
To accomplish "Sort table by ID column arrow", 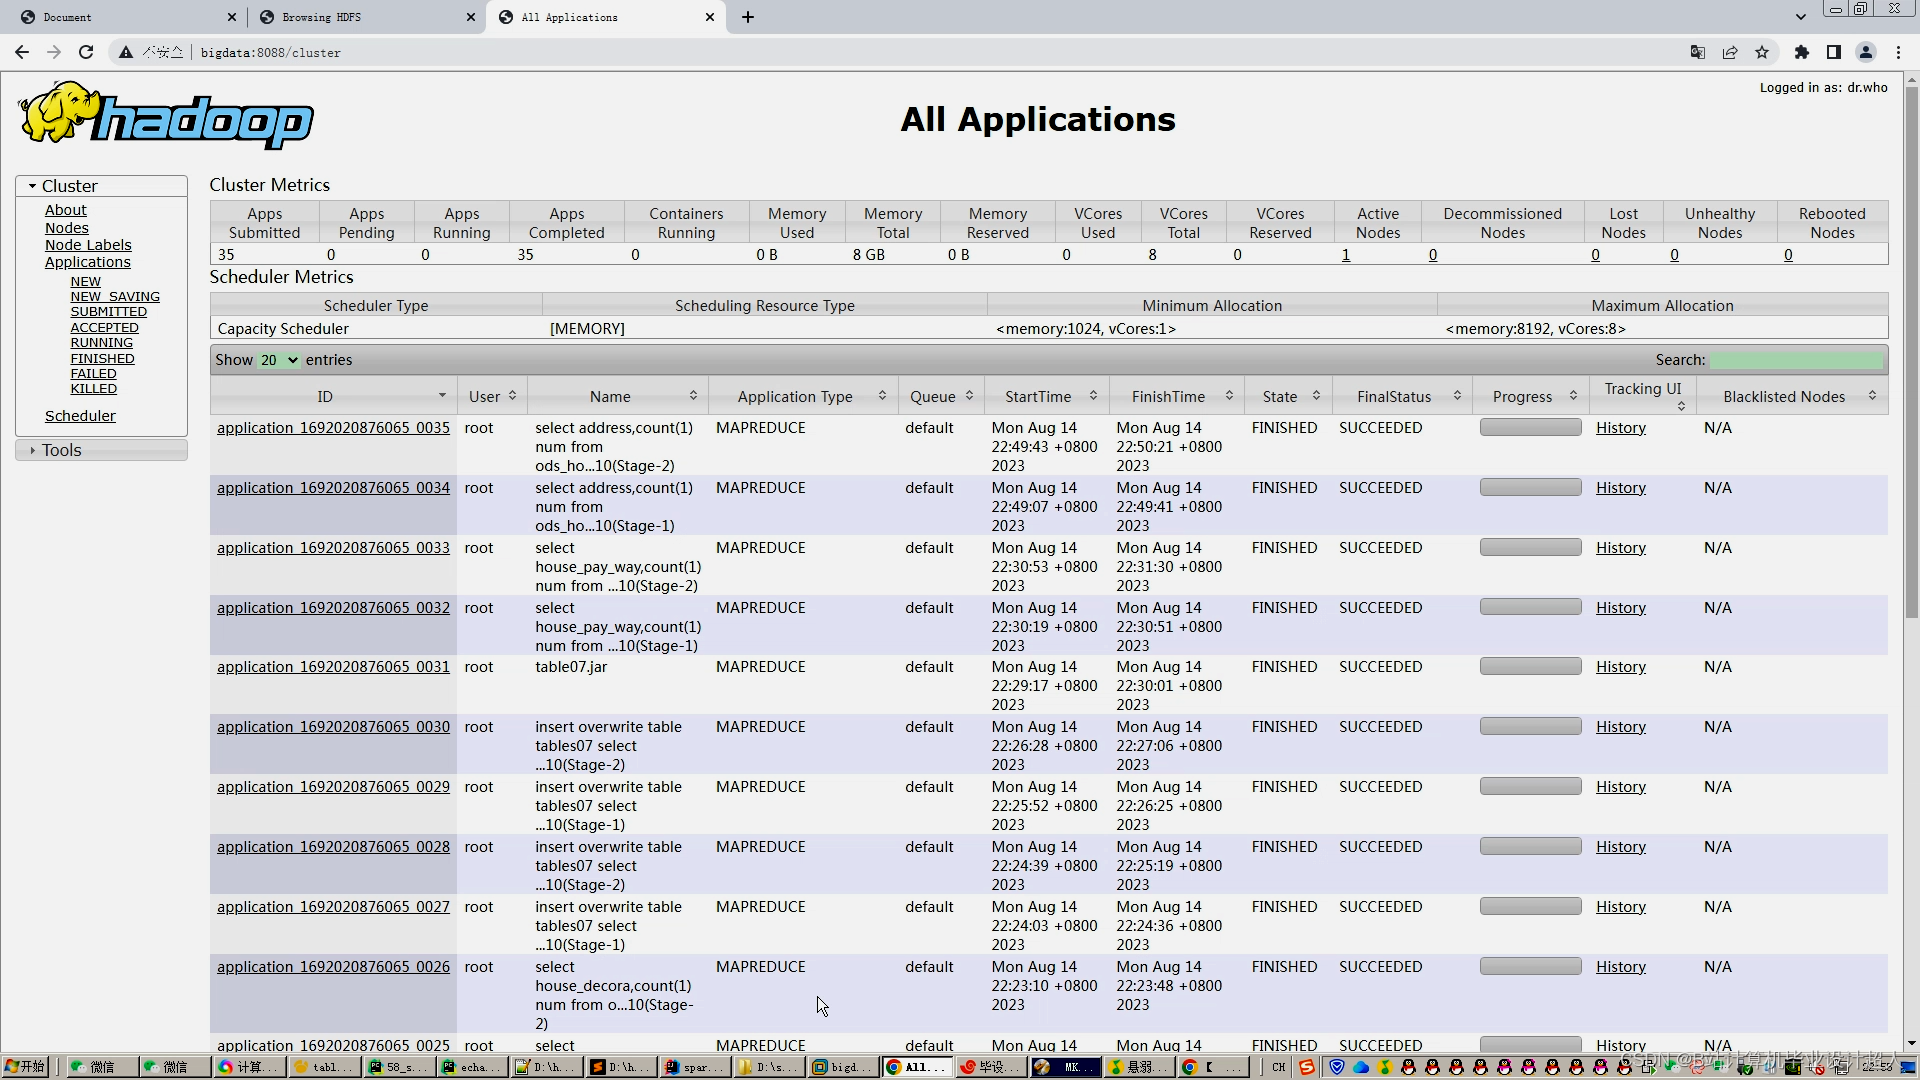I will click(x=442, y=396).
